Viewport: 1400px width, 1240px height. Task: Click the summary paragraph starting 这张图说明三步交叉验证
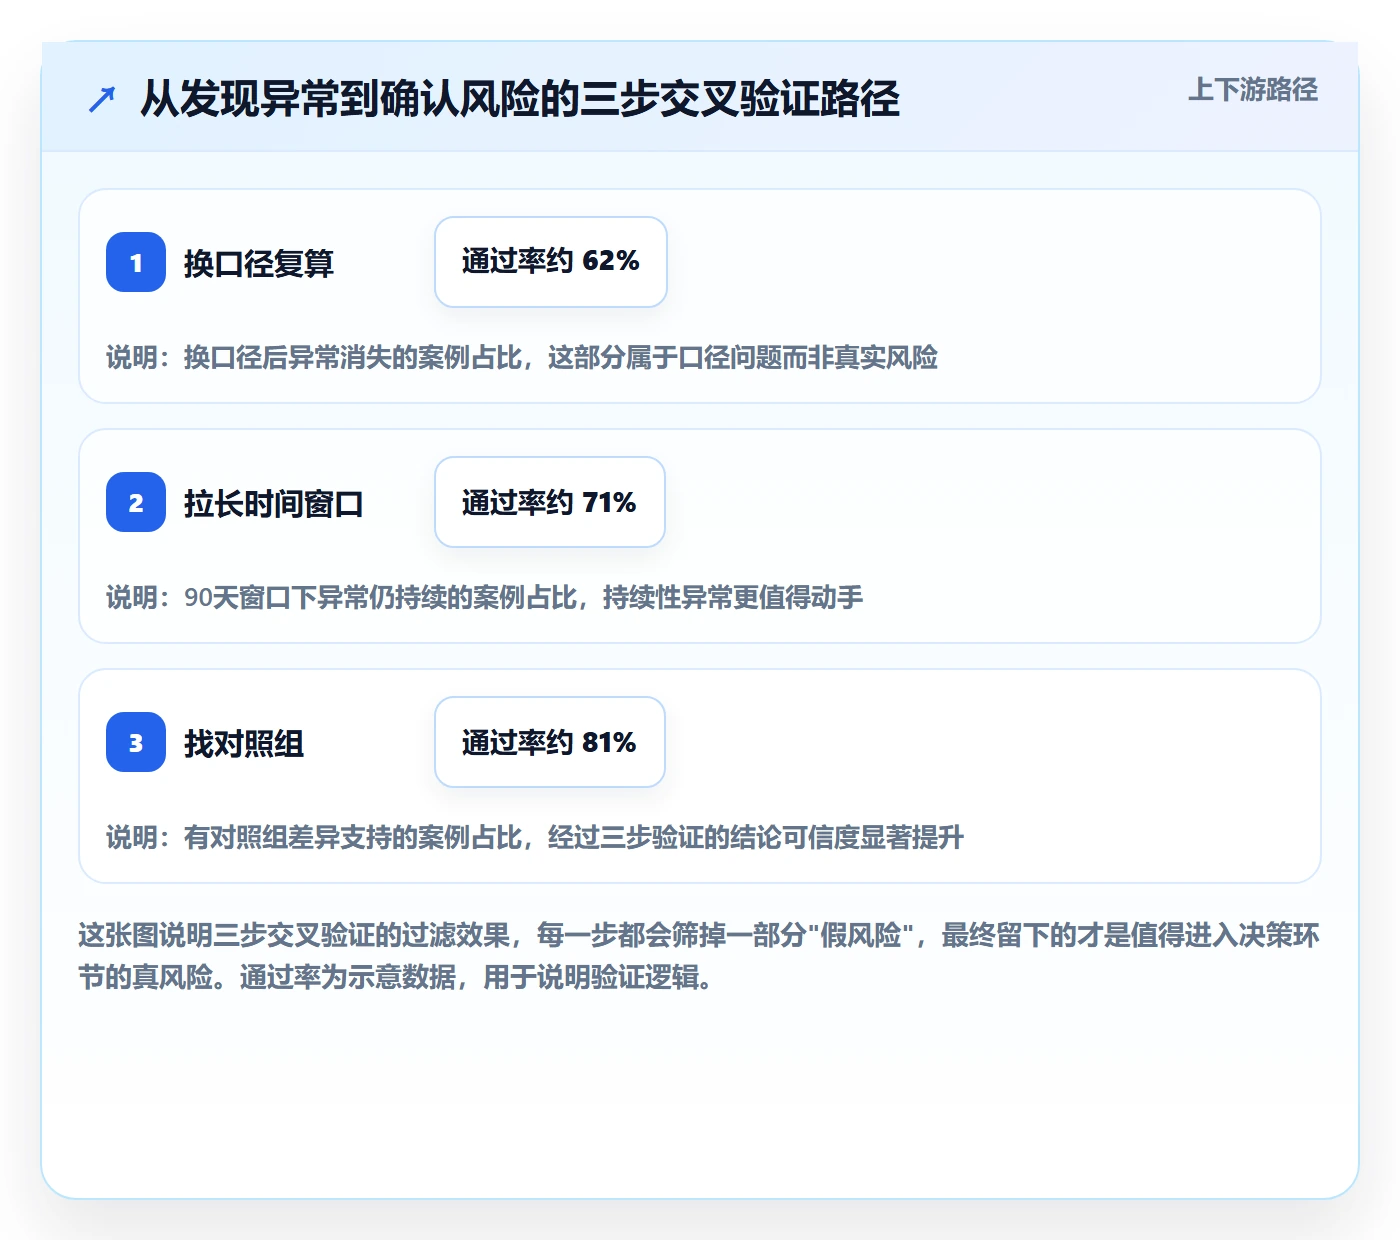pos(699,956)
